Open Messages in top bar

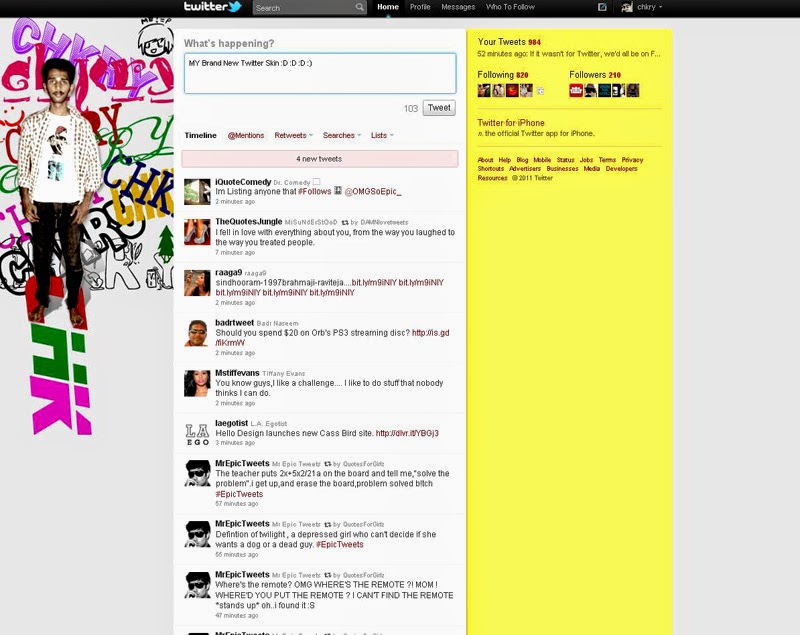(458, 7)
